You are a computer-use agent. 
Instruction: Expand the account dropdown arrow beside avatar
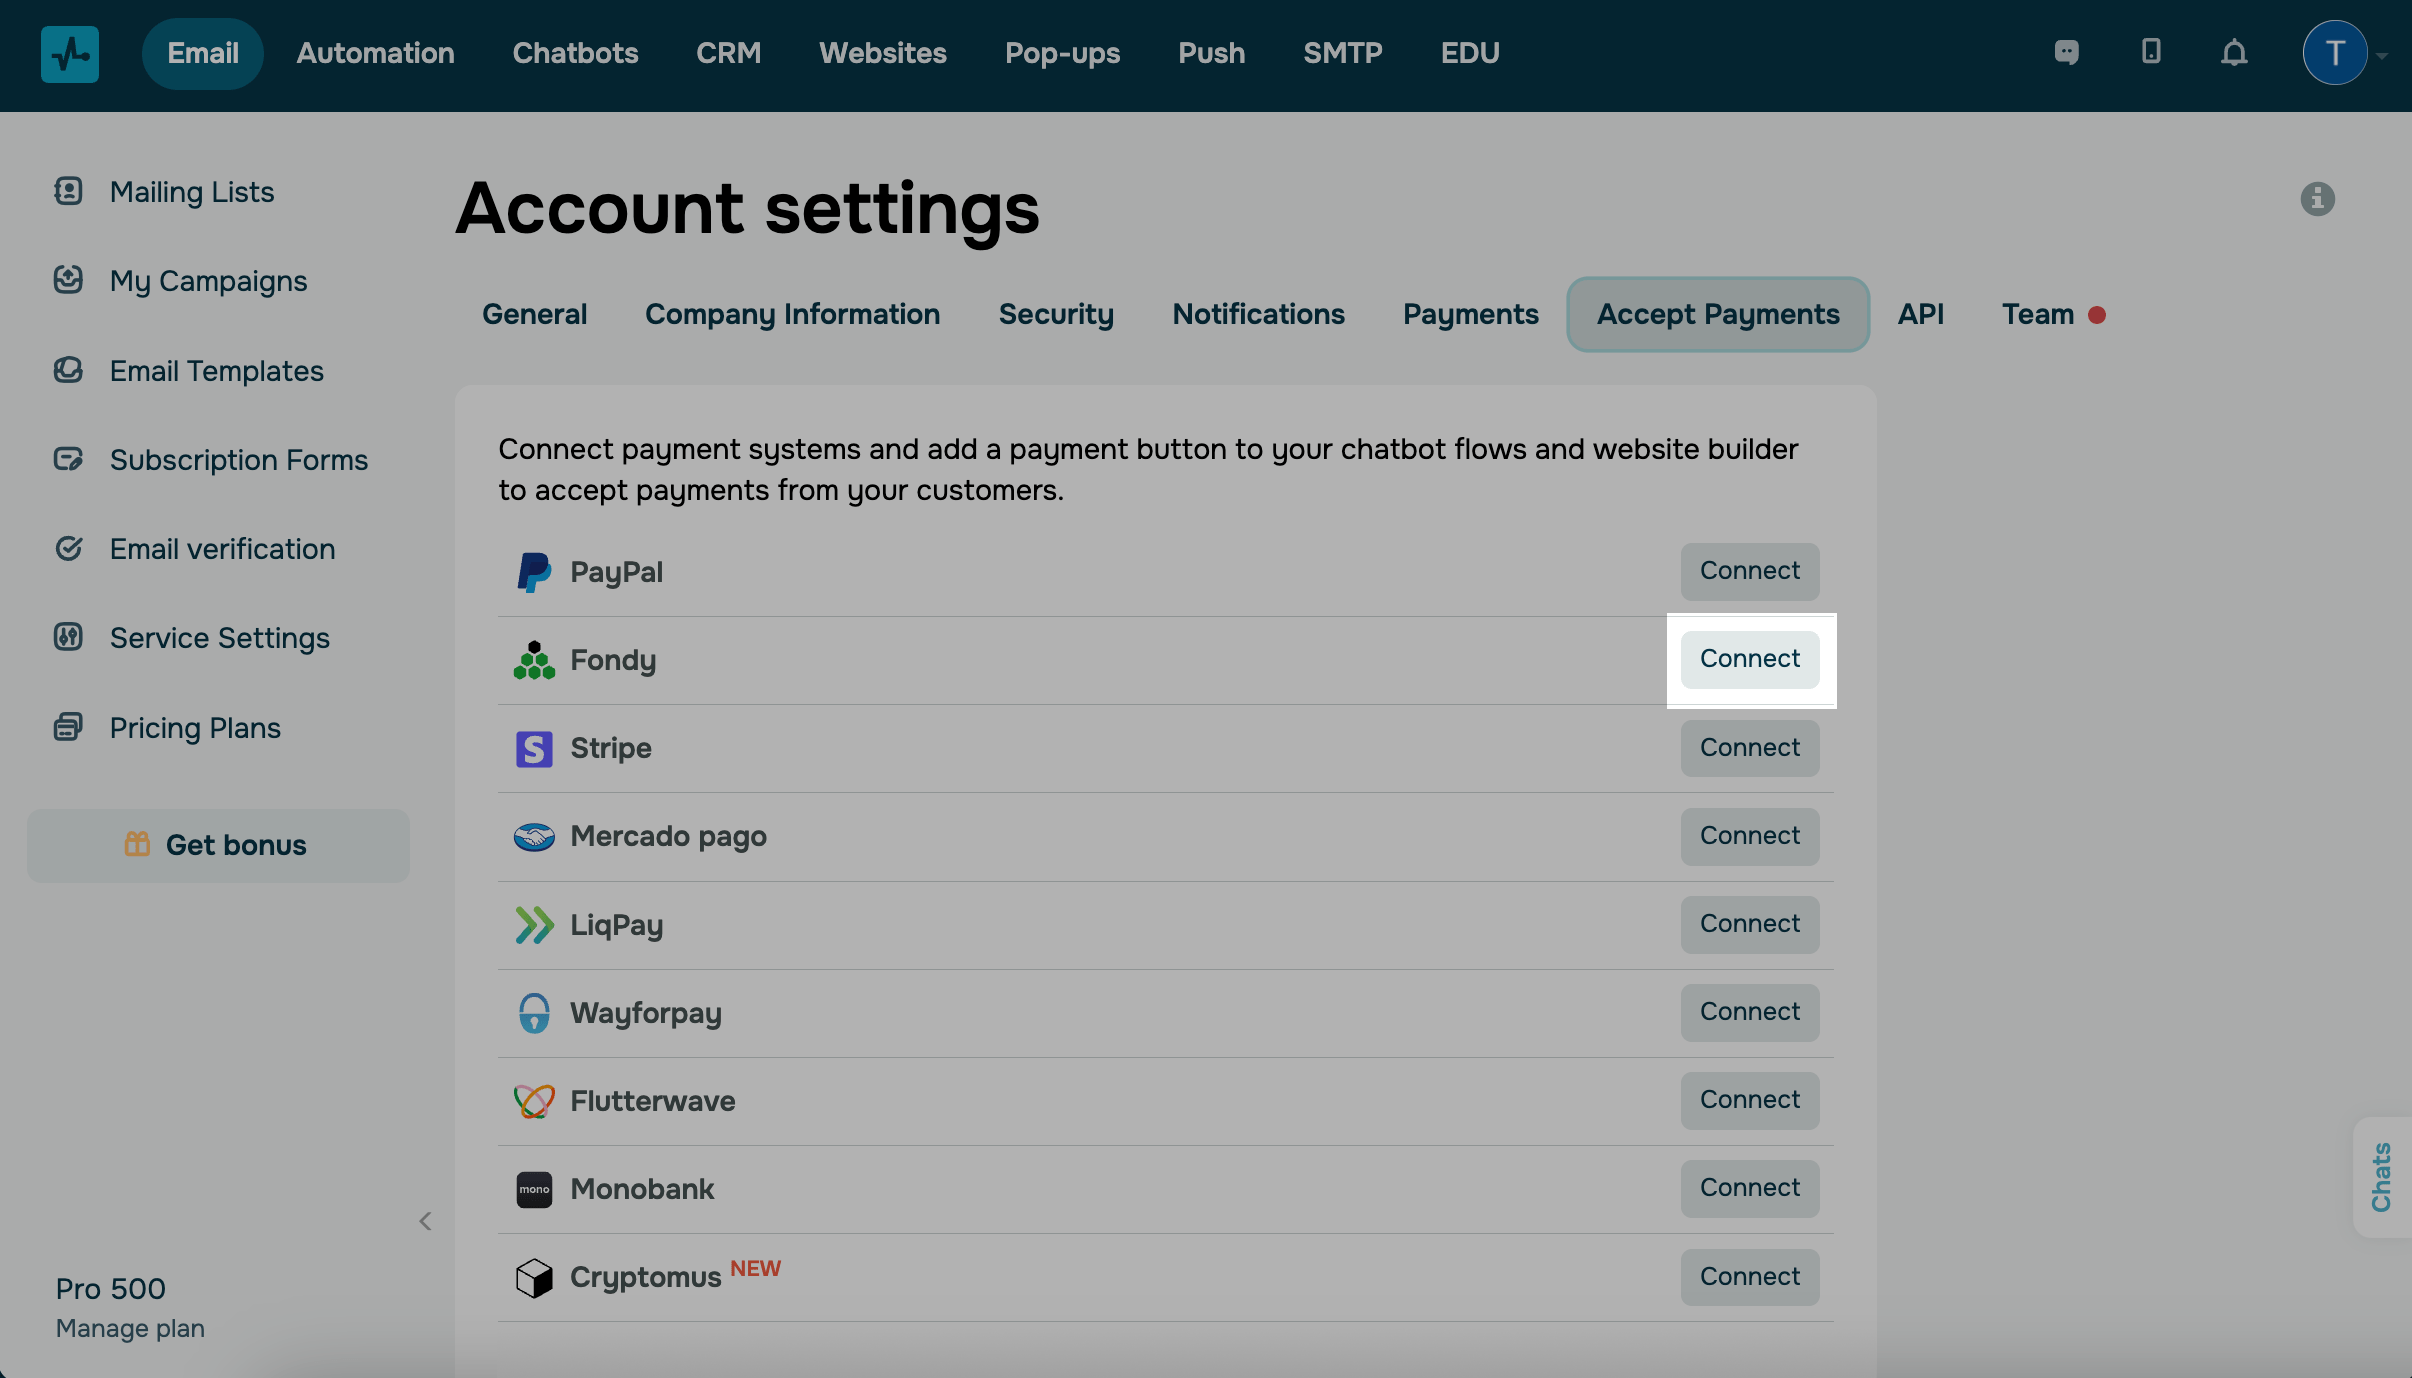click(2383, 56)
